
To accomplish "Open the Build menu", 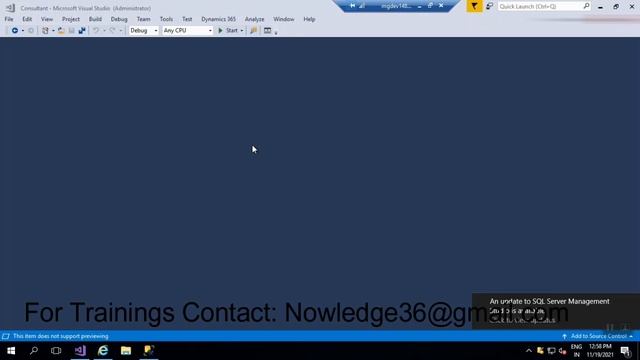I will [95, 19].
